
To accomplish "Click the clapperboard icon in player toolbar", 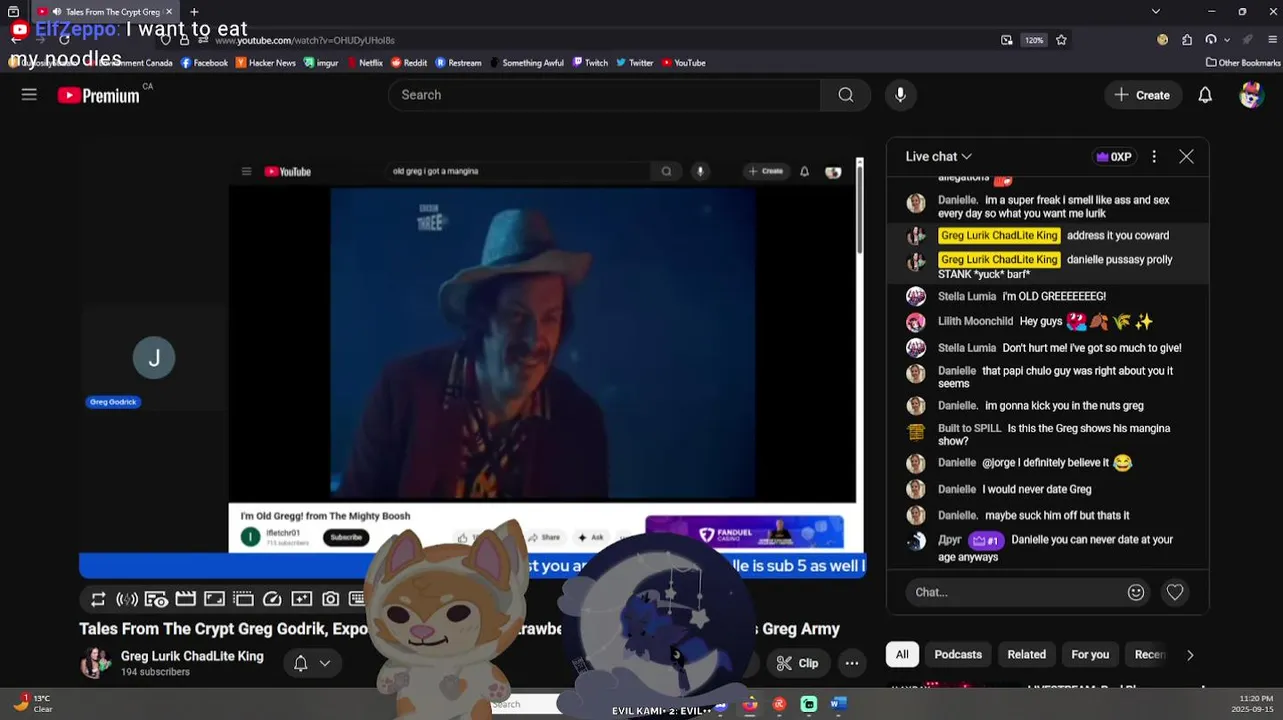I will 185,599.
